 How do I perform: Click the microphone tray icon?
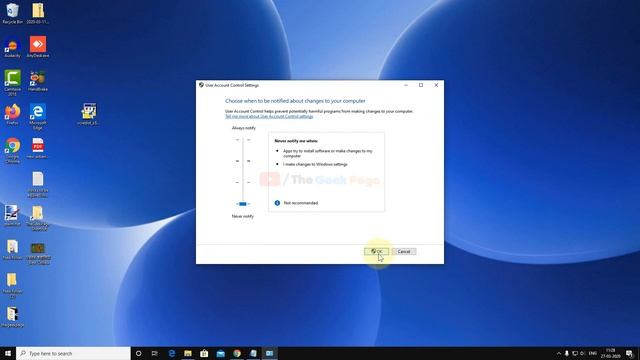click(x=567, y=353)
